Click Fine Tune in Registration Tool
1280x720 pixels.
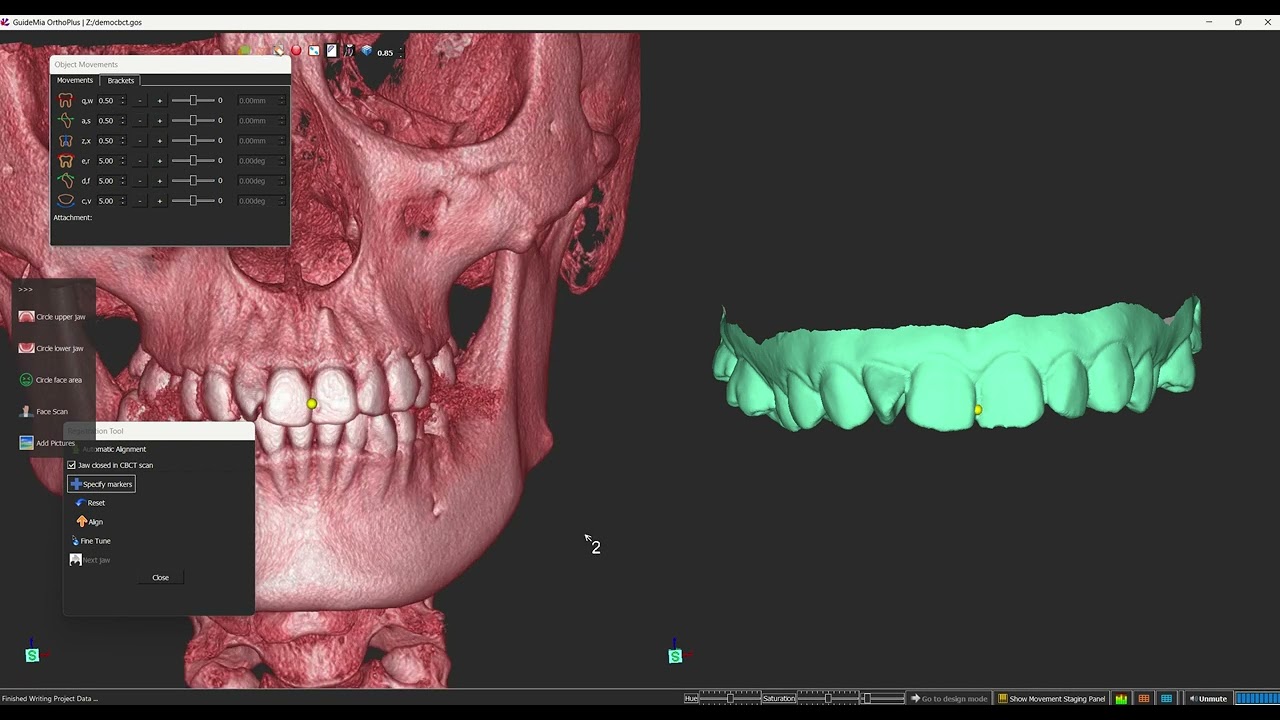[x=91, y=541]
